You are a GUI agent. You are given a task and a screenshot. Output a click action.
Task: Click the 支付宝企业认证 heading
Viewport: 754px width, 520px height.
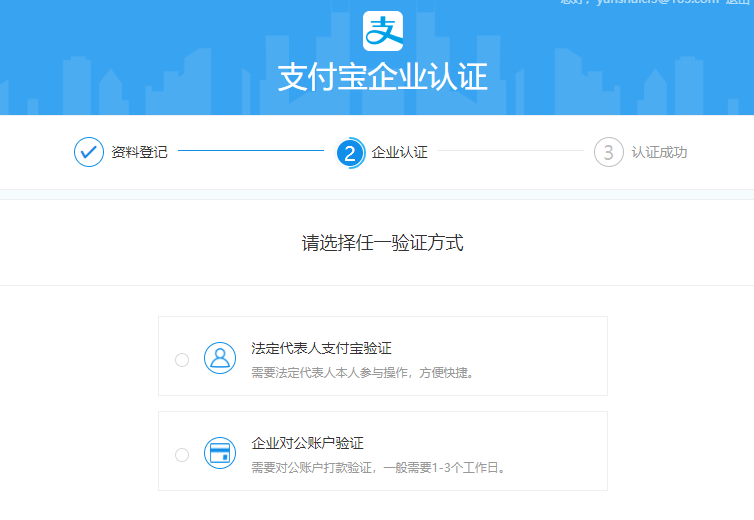pyautogui.click(x=383, y=77)
